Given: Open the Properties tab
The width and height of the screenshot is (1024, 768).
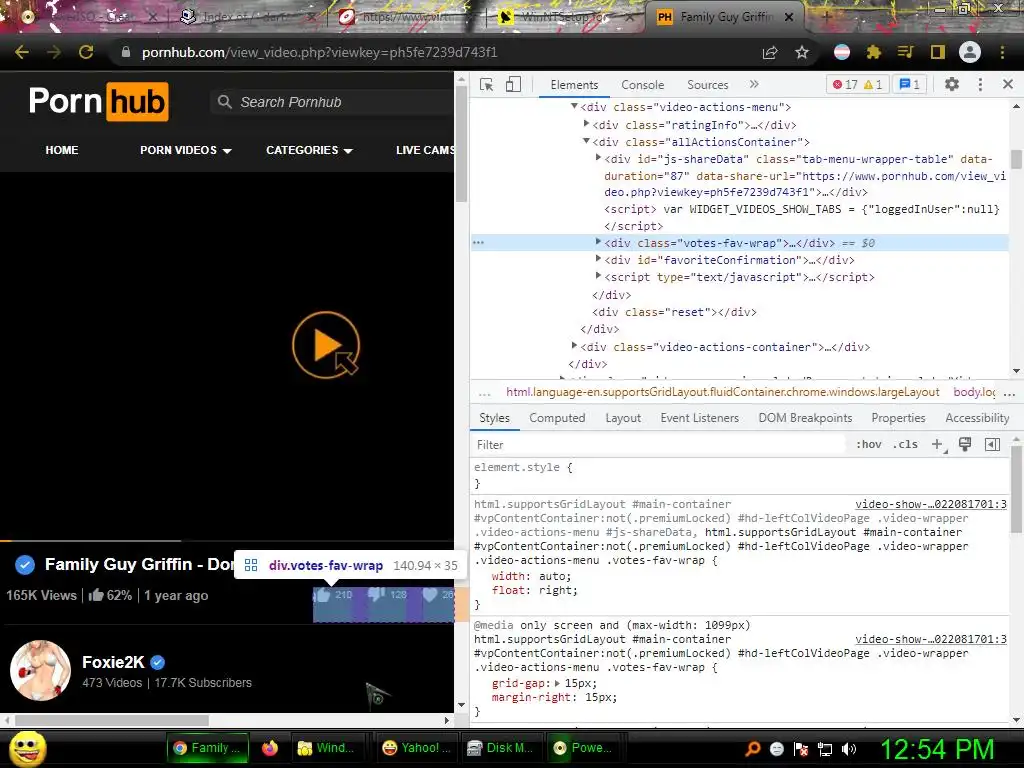Looking at the screenshot, I should pyautogui.click(x=898, y=418).
